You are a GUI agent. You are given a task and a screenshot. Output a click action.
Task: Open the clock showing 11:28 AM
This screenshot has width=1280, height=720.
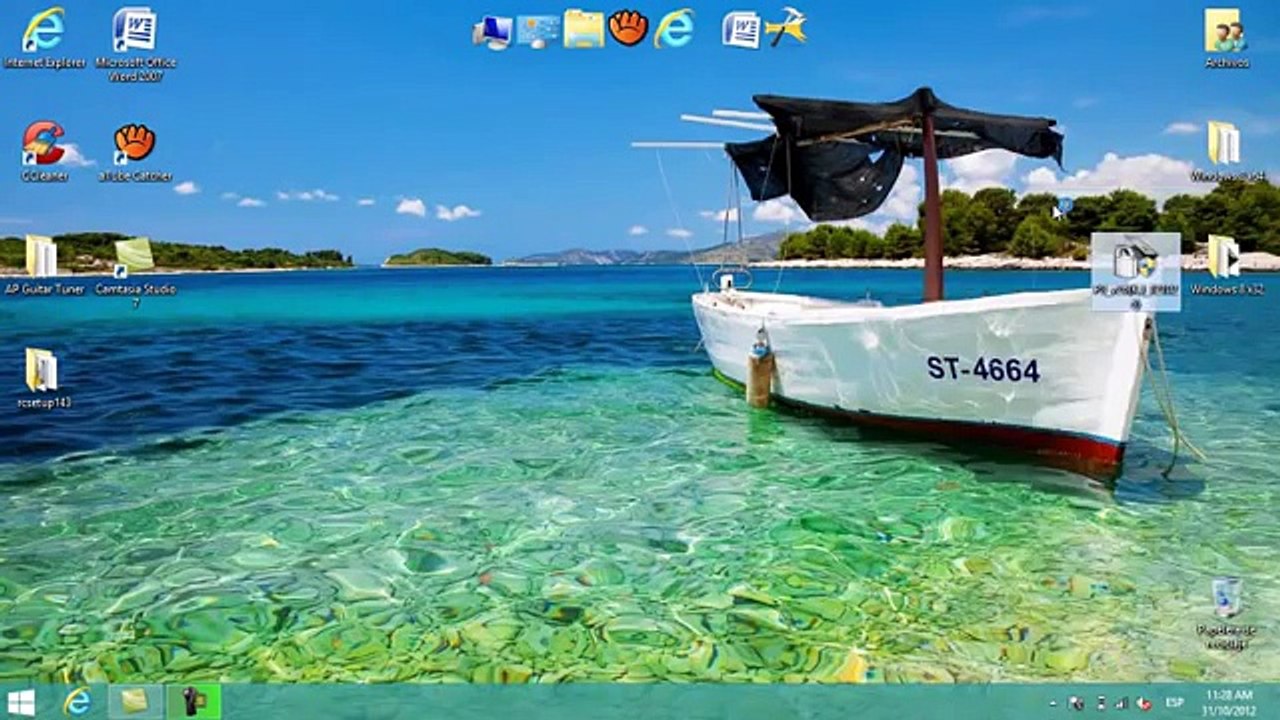click(1229, 701)
